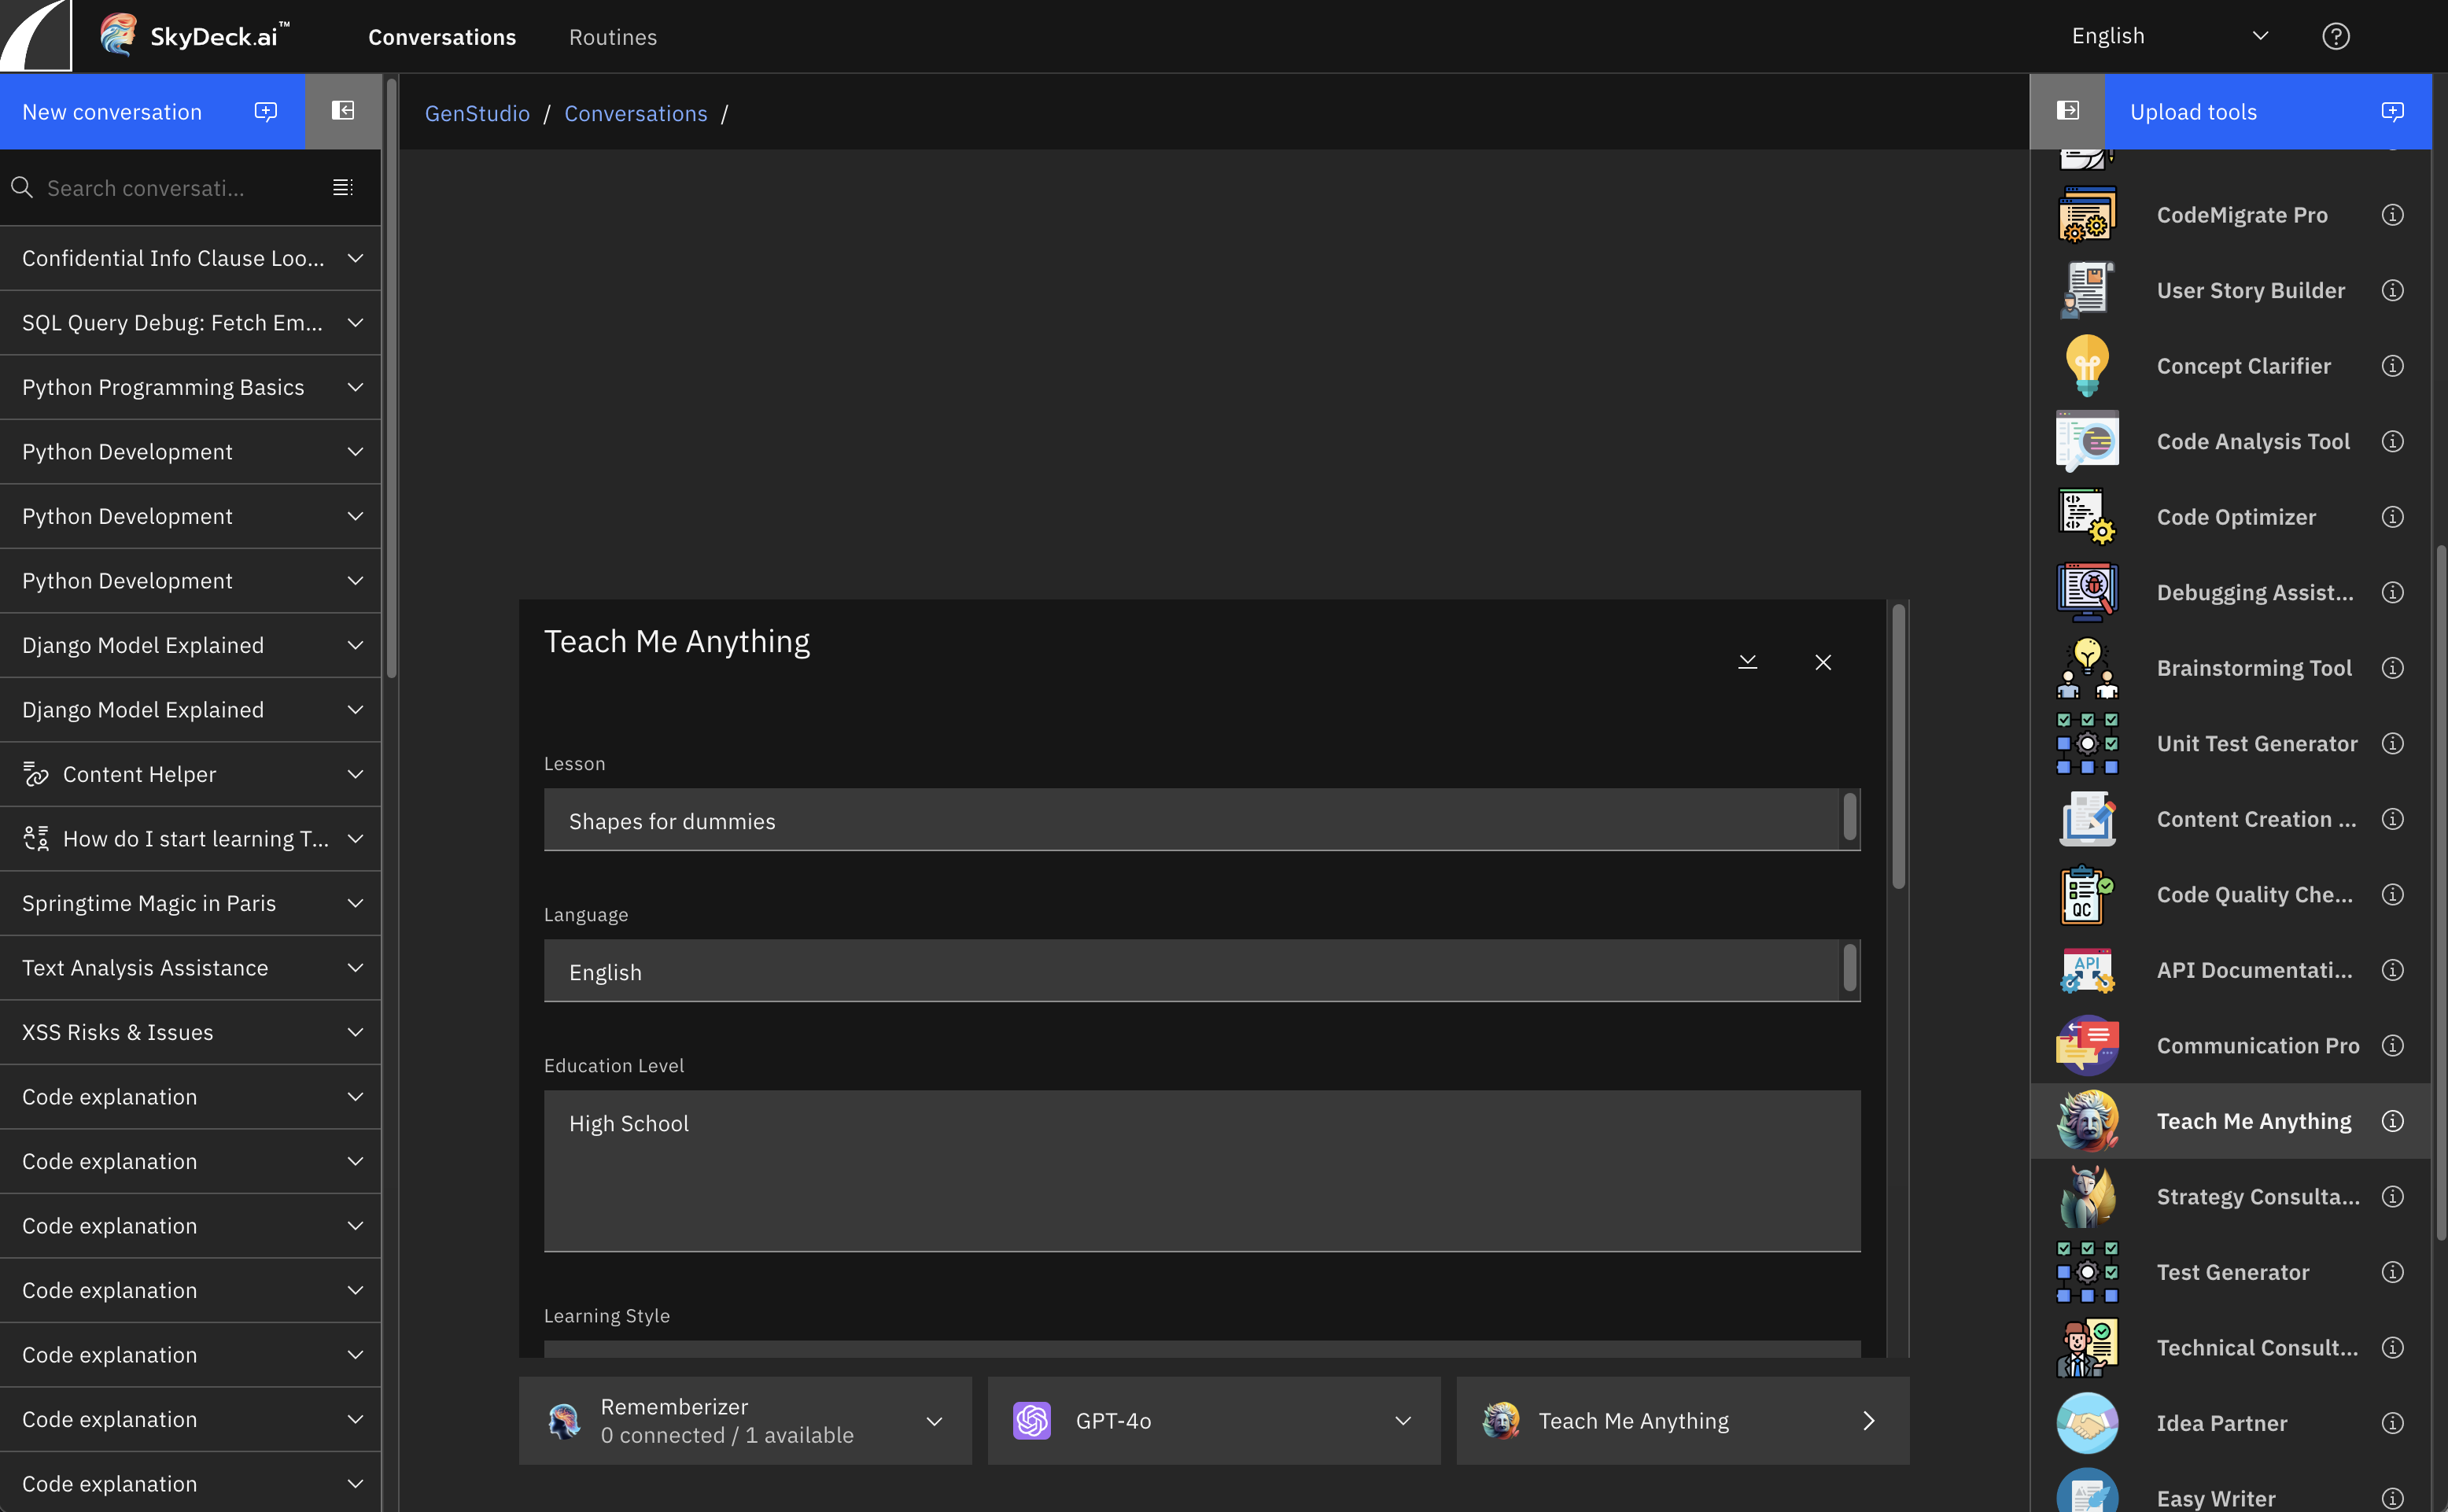This screenshot has height=1512, width=2448.
Task: Select the Brainstorming Tool icon
Action: (x=2087, y=668)
